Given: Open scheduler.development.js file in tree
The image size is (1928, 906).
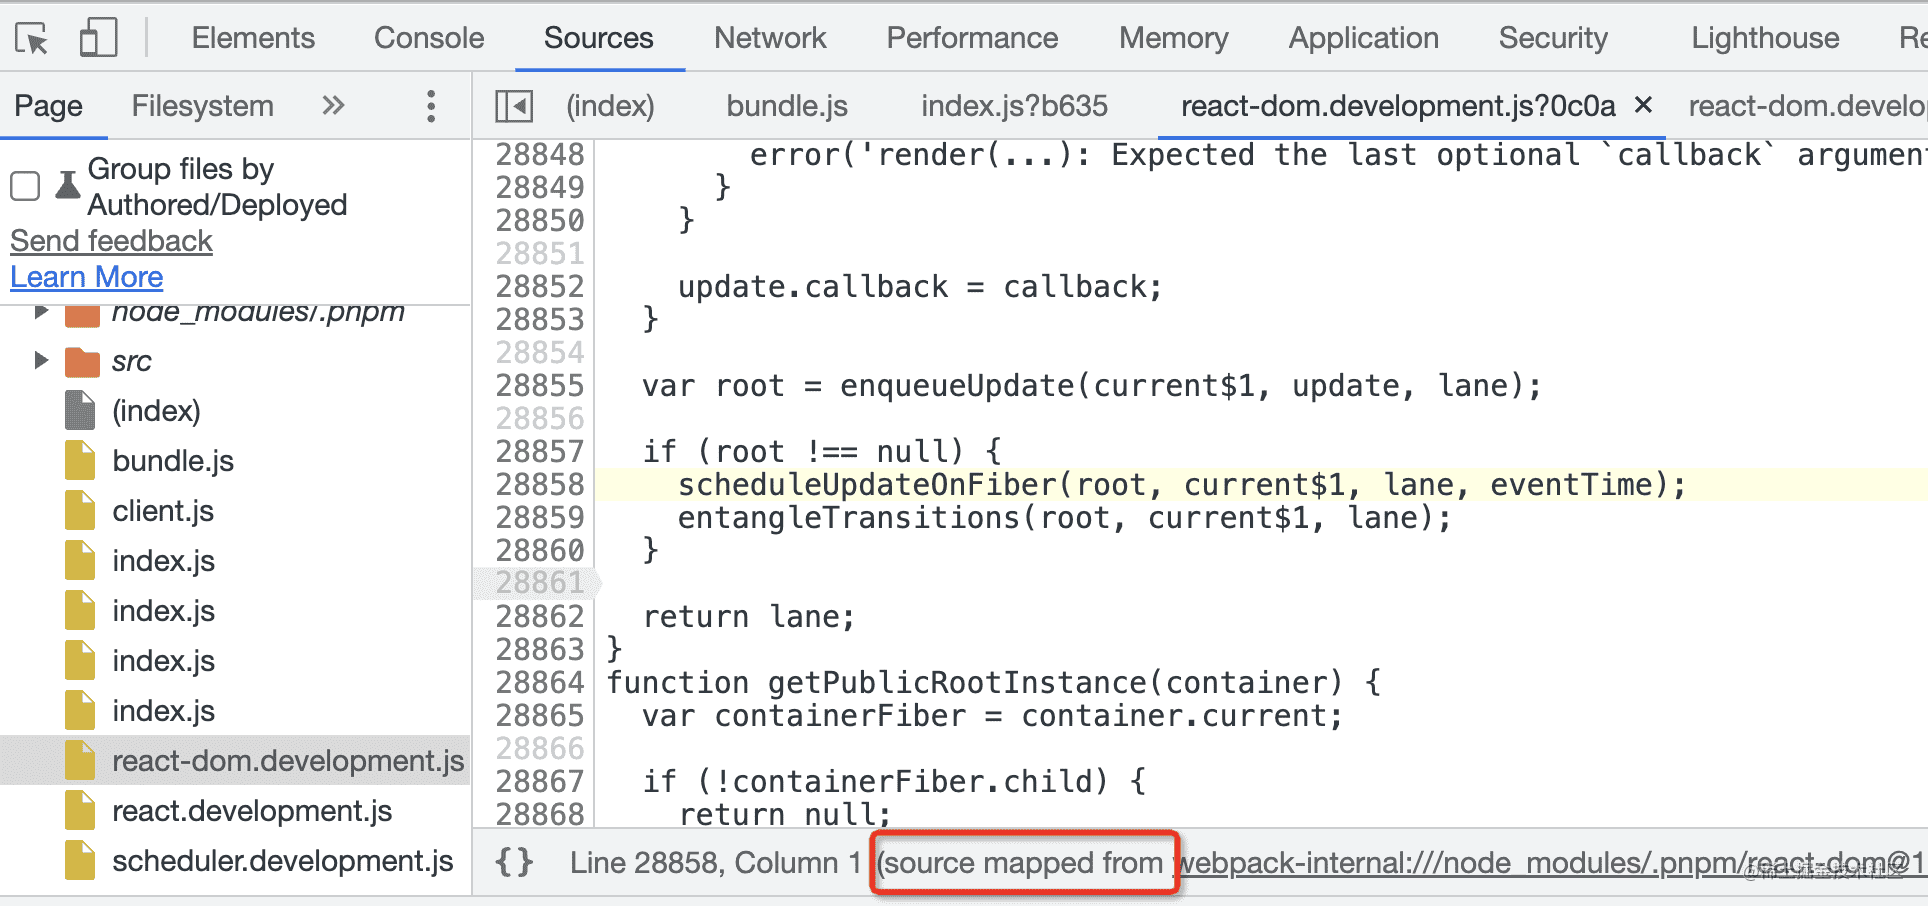Looking at the screenshot, I should [282, 861].
